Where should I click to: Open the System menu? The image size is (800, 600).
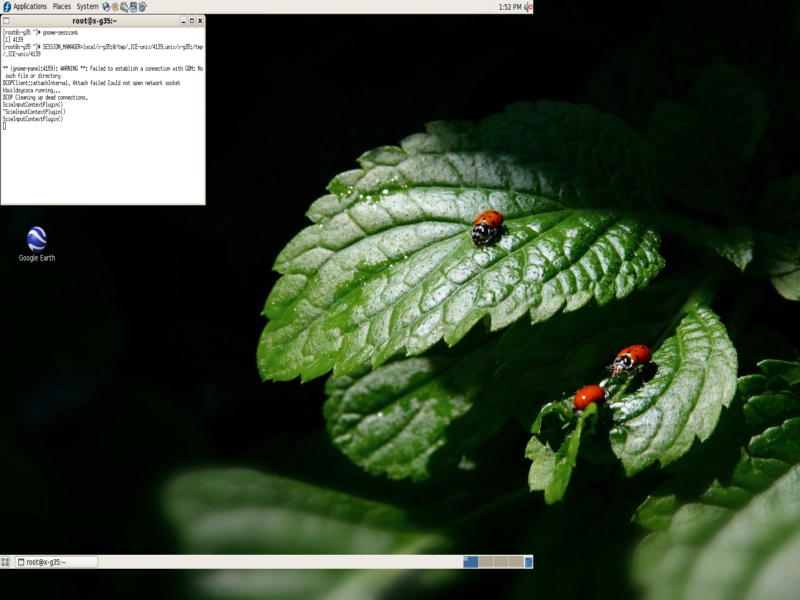pos(88,7)
